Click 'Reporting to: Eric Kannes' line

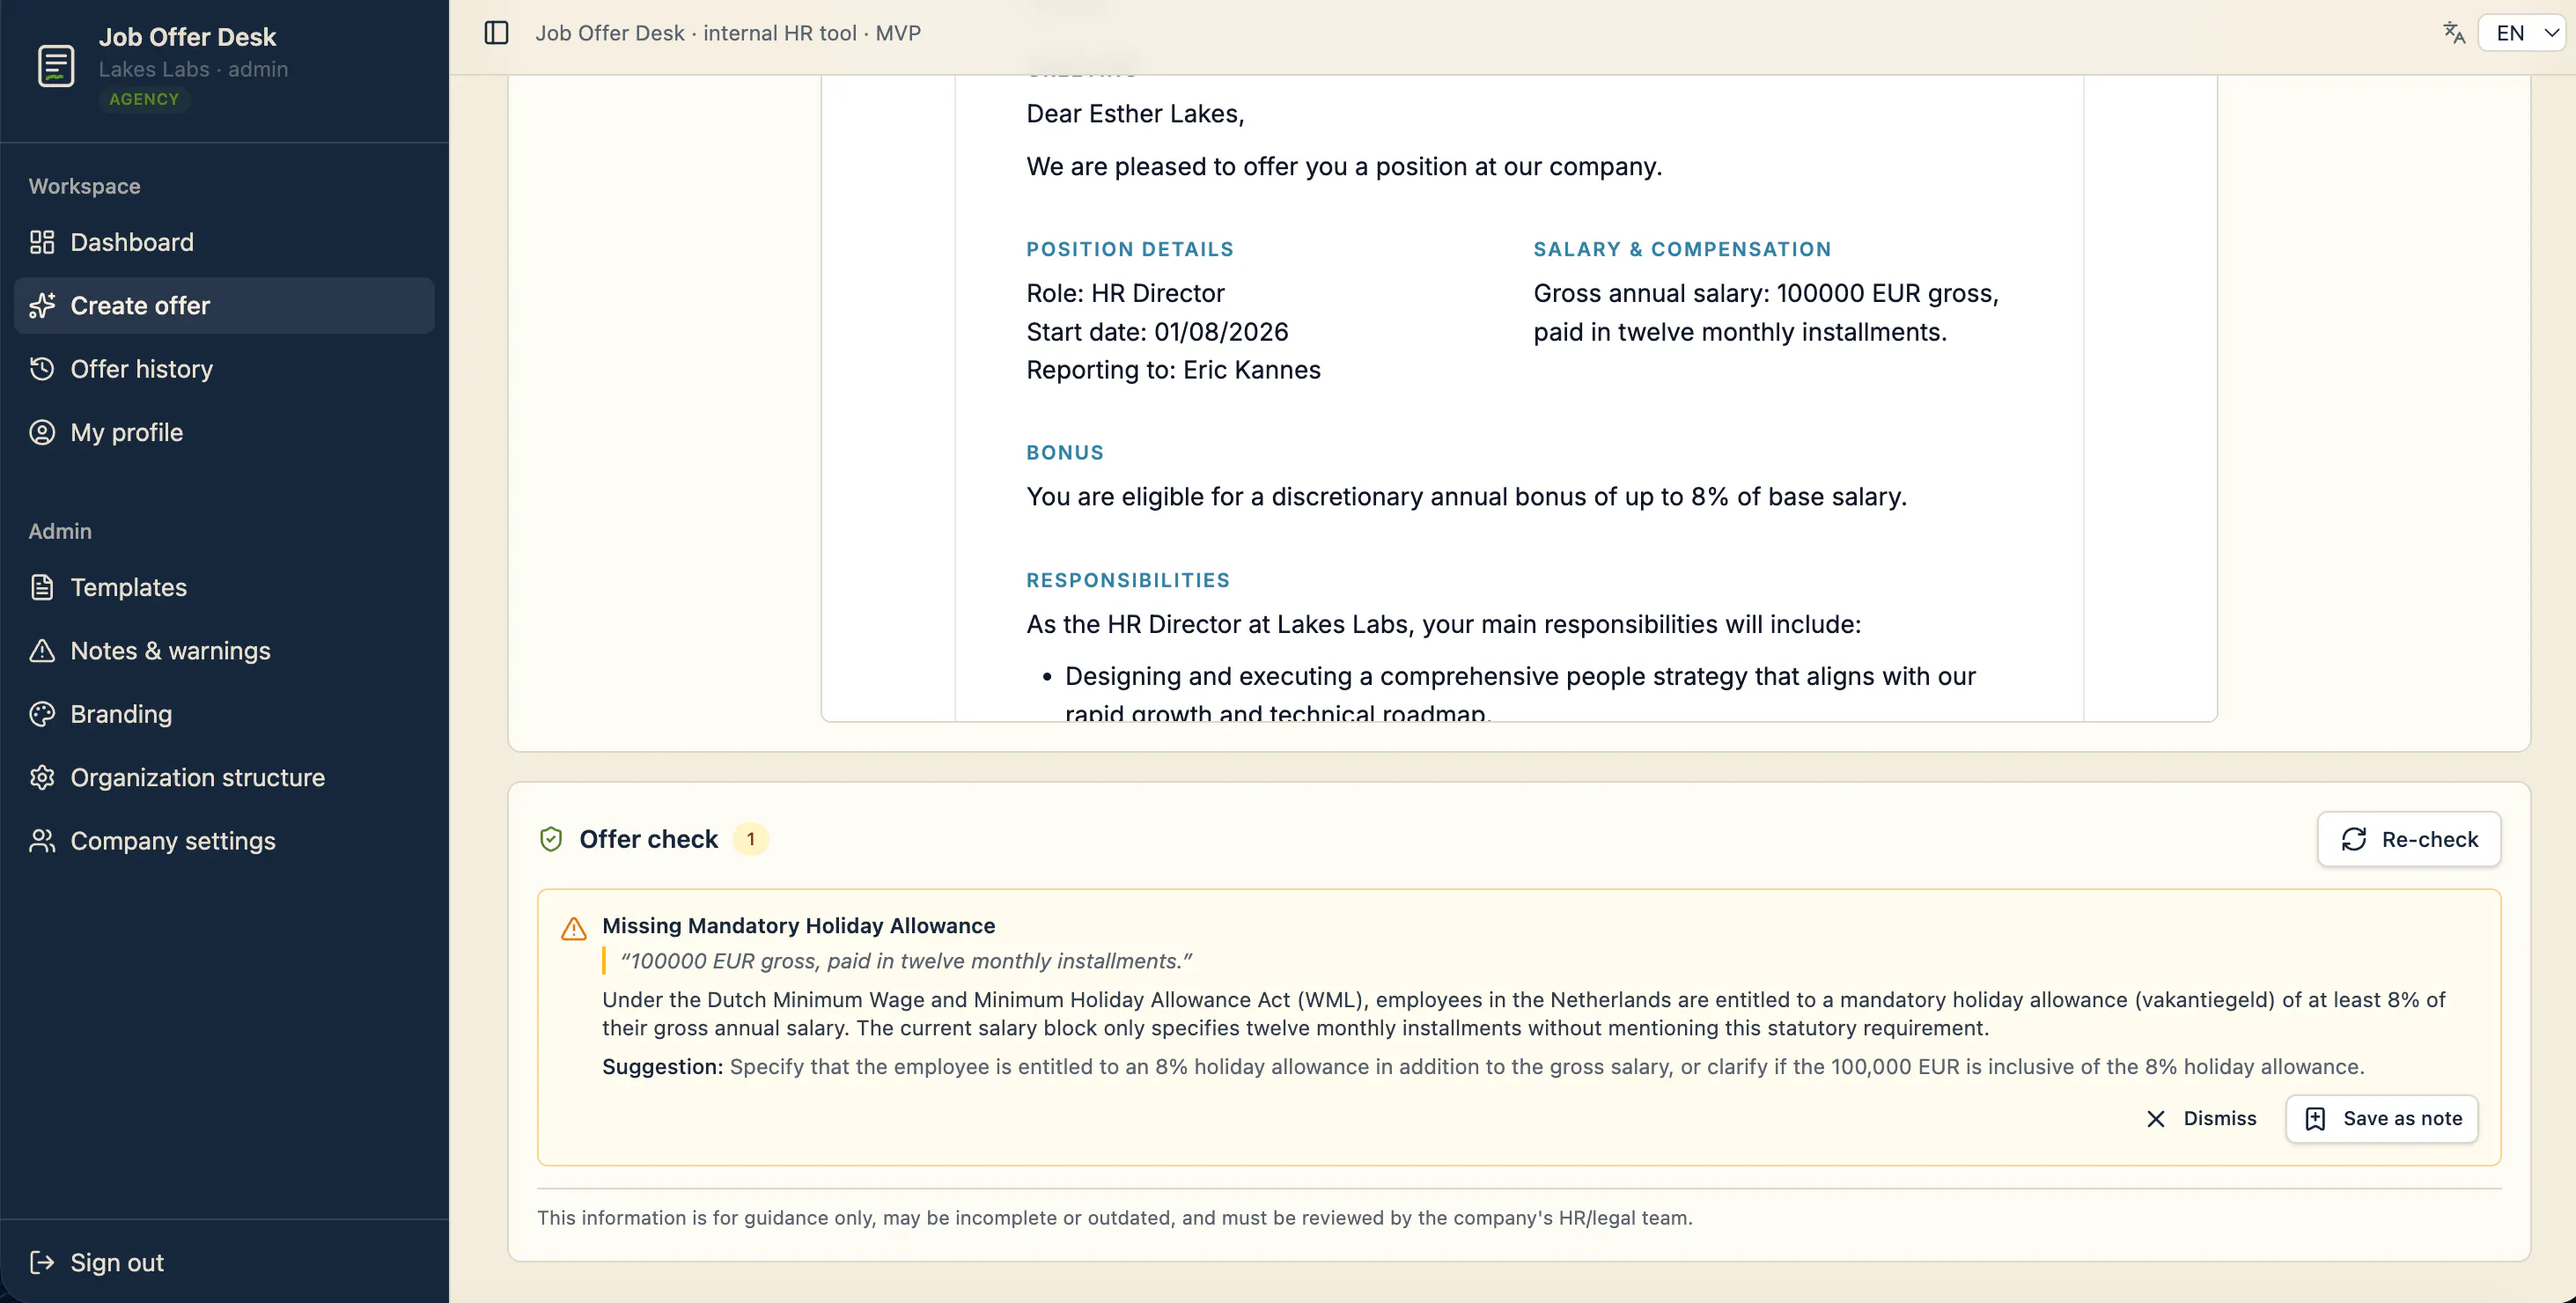click(x=1173, y=370)
